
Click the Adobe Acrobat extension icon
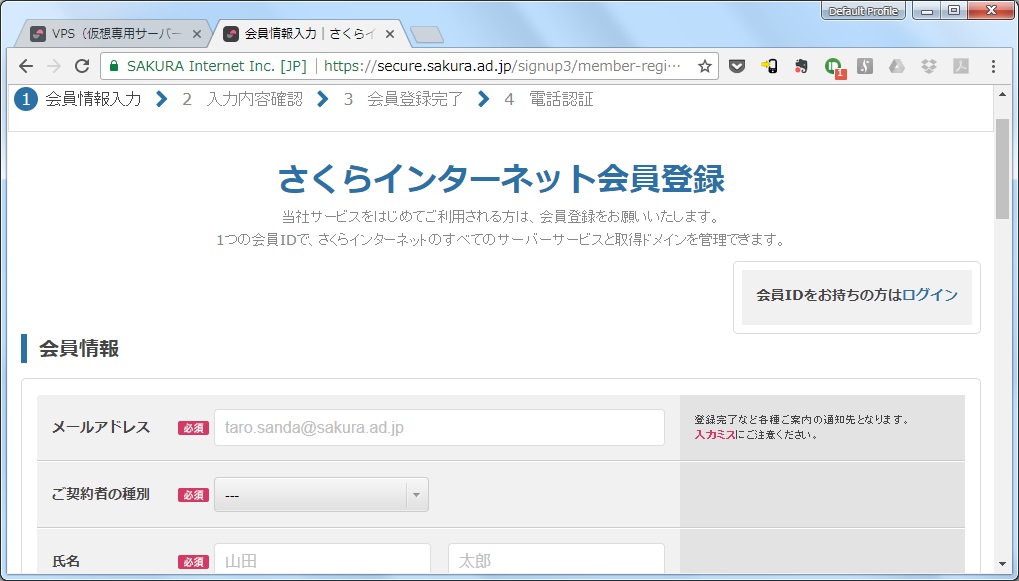[x=961, y=66]
